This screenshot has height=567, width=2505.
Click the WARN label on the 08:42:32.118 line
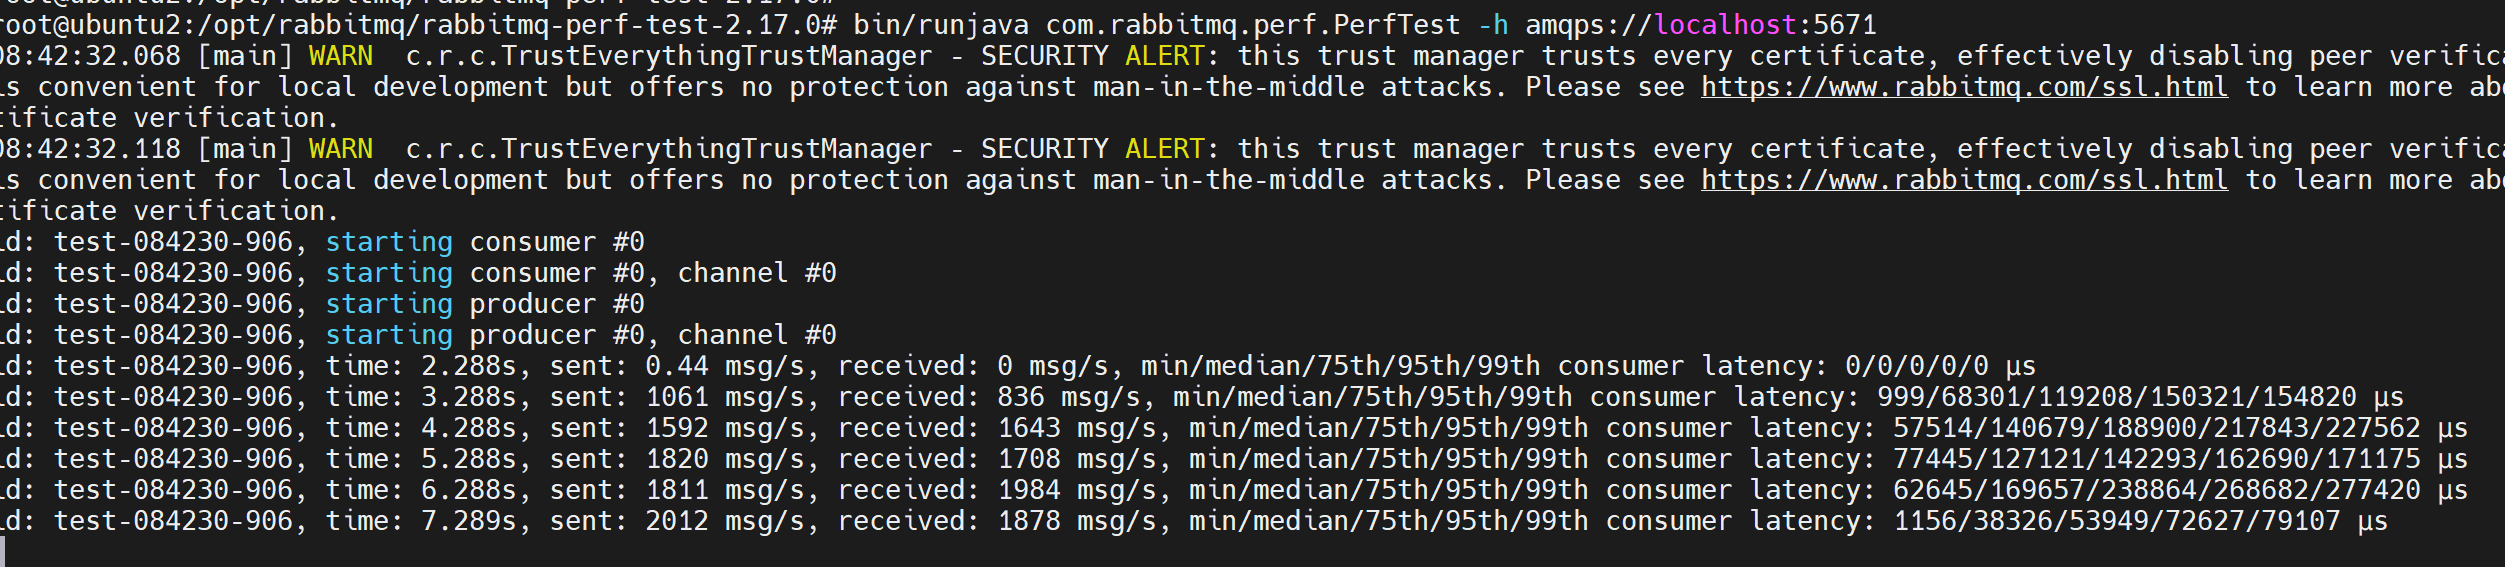(x=340, y=149)
